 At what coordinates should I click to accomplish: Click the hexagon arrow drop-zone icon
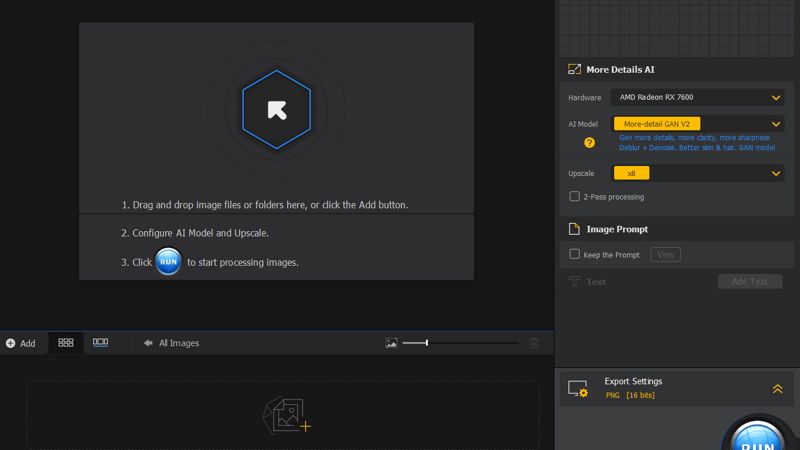(277, 110)
